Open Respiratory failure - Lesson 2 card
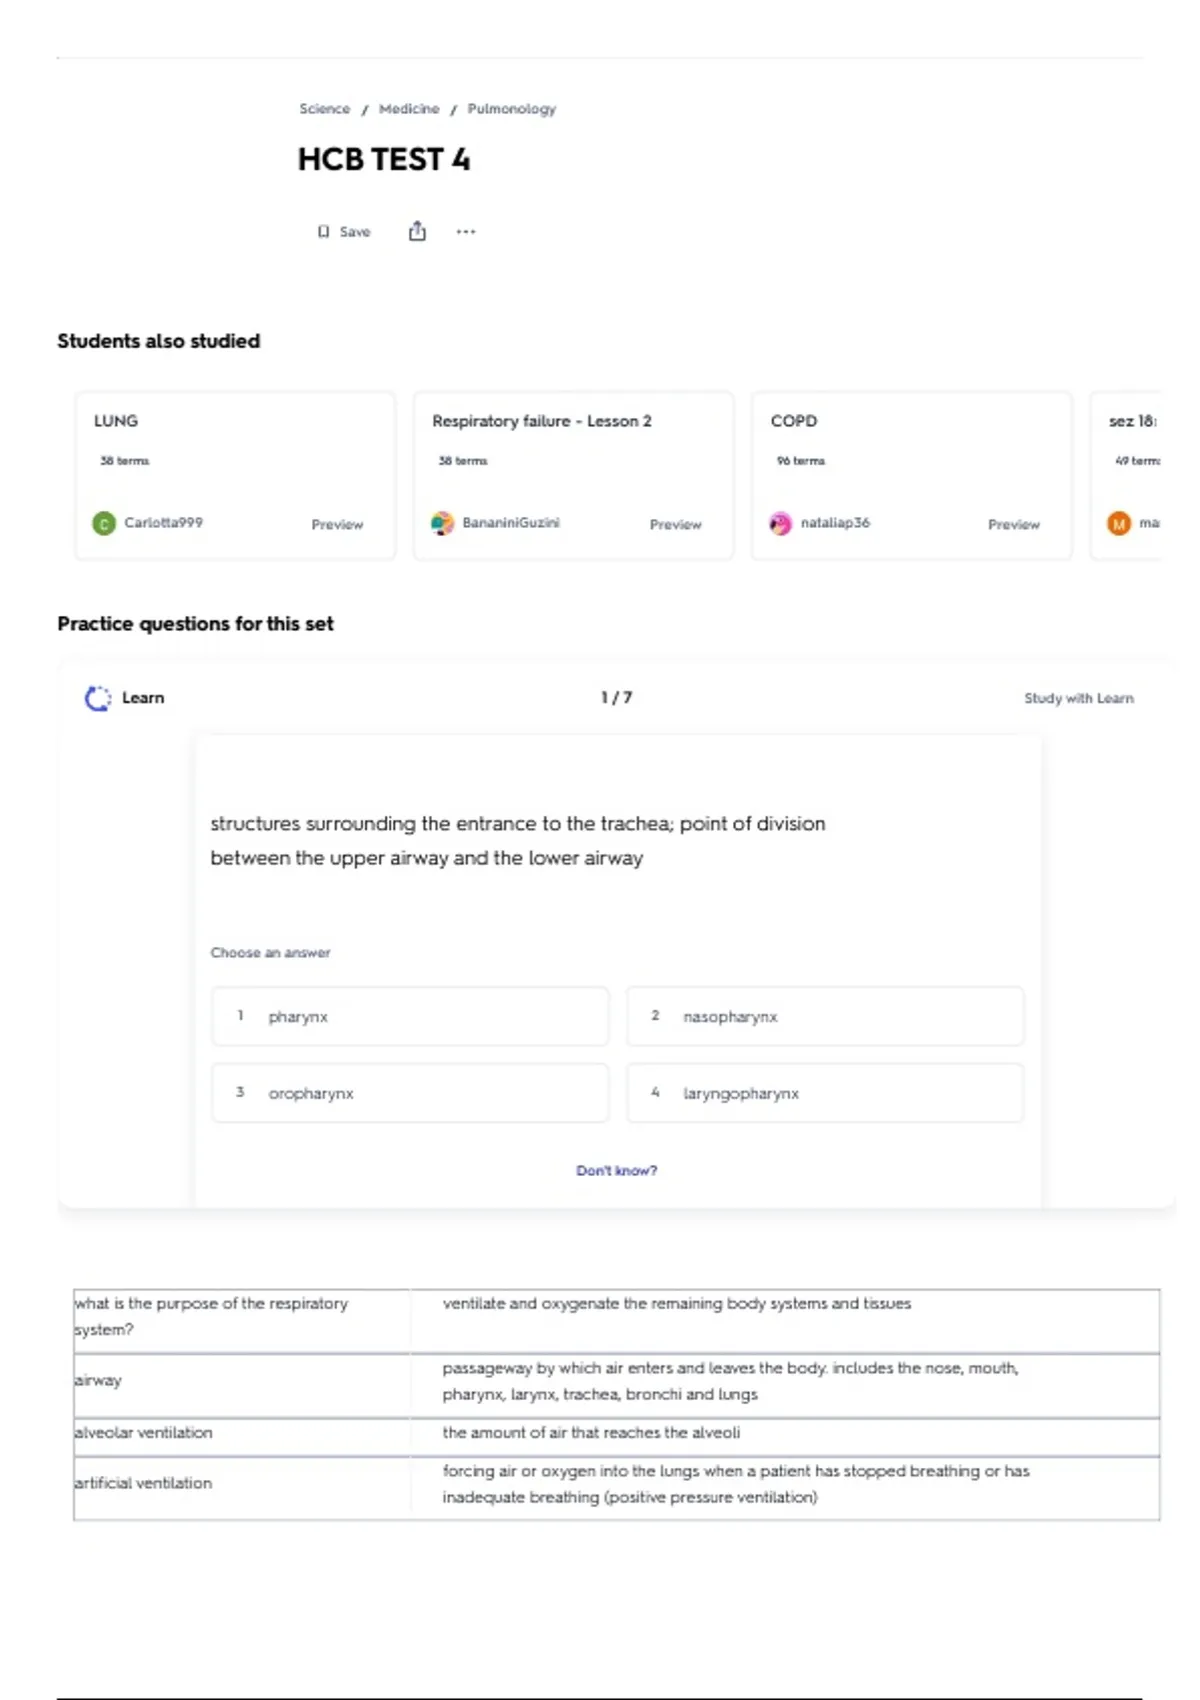Screen dimensions: 1200x1700 click(x=573, y=475)
